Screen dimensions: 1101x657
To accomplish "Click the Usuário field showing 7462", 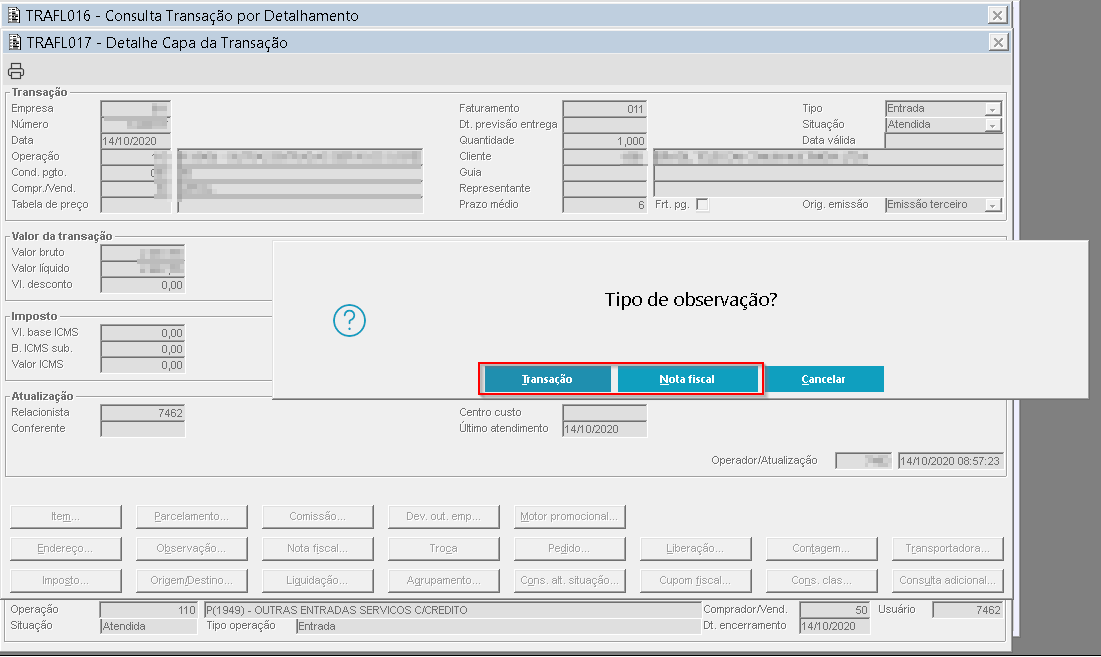I will pyautogui.click(x=967, y=610).
